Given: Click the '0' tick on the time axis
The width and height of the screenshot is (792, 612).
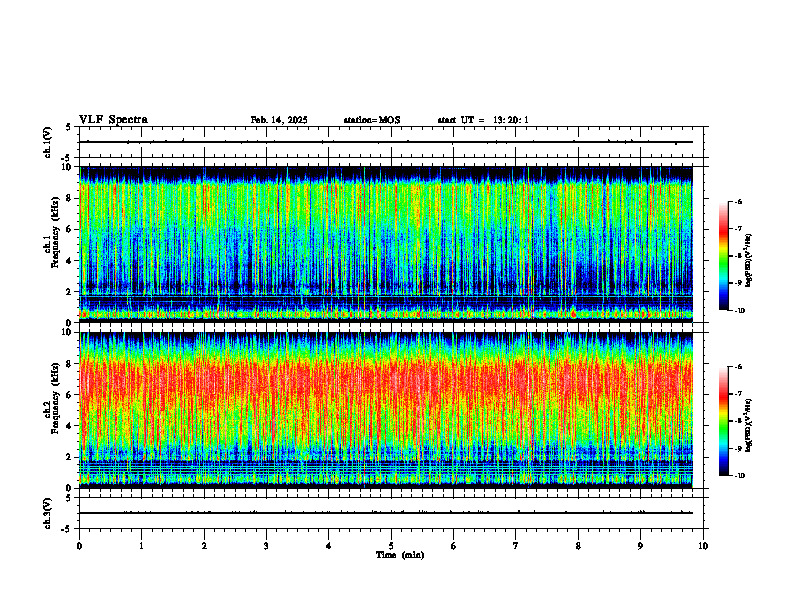Looking at the screenshot, I should click(79, 546).
